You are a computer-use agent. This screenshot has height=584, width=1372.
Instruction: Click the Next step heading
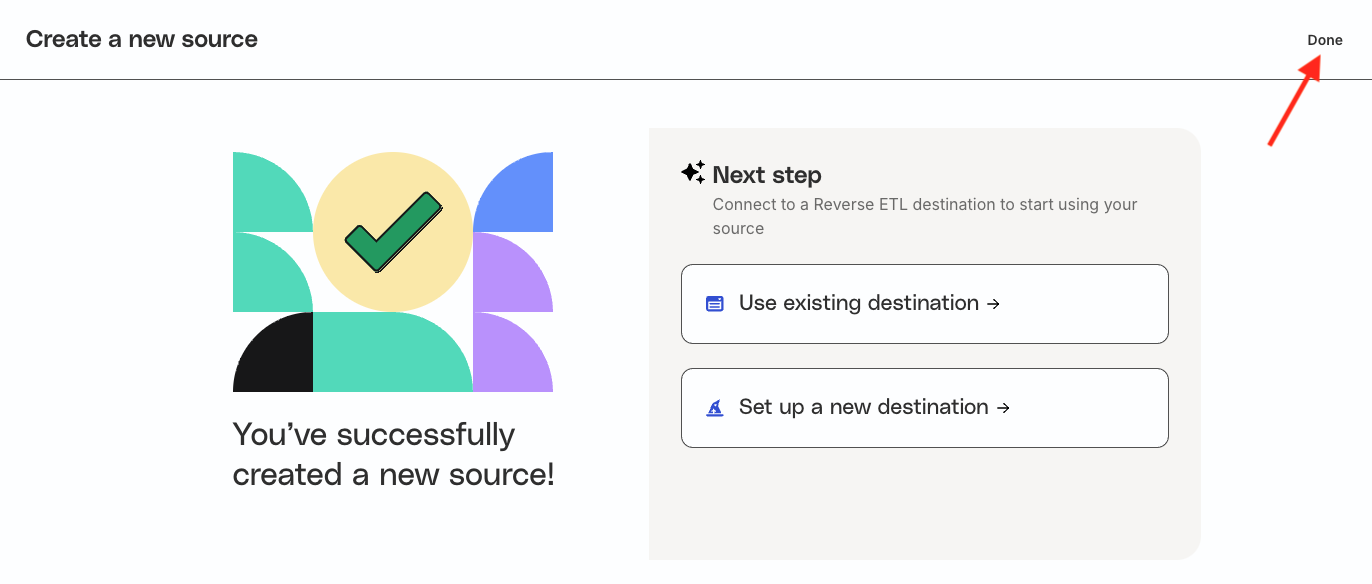pyautogui.click(x=767, y=175)
